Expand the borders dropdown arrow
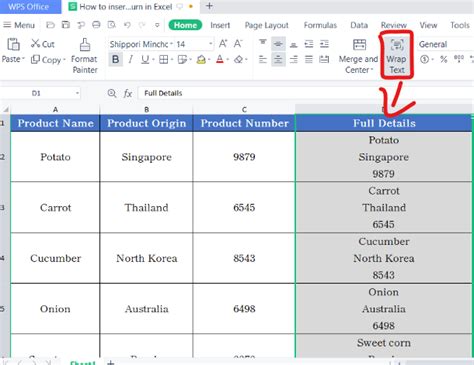 pyautogui.click(x=172, y=60)
